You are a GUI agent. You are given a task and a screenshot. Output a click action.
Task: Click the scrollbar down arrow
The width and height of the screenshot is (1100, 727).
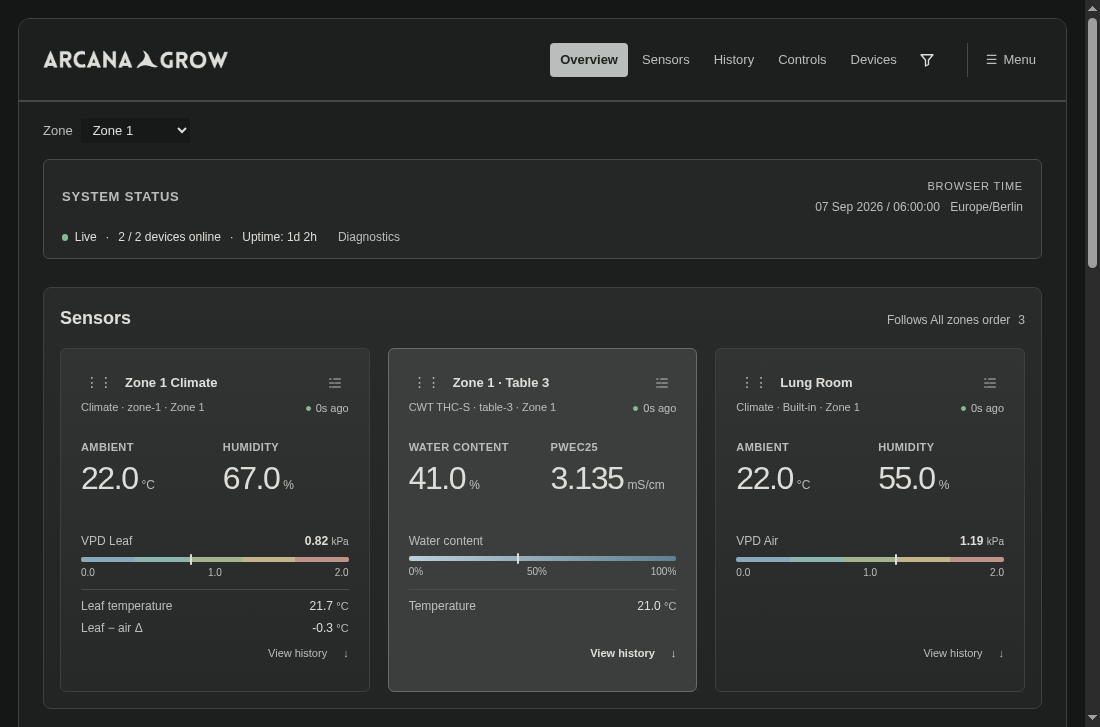point(1092,718)
